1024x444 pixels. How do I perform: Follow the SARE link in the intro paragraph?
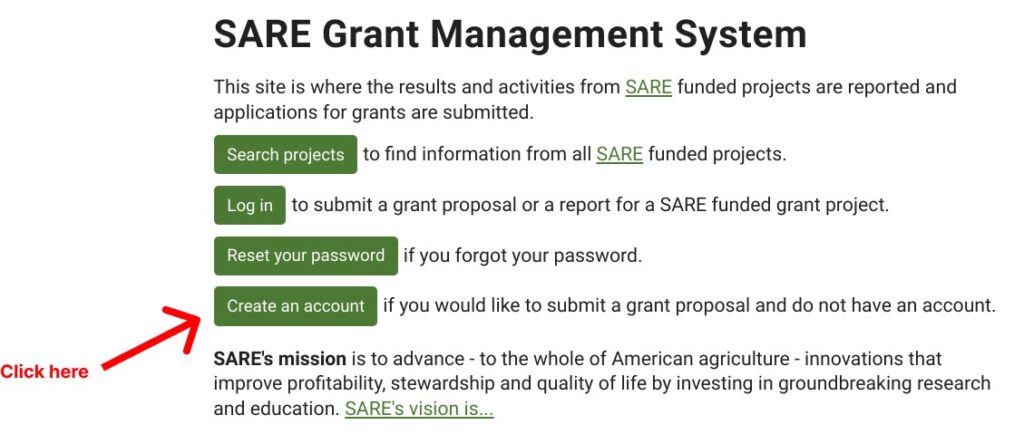(x=648, y=87)
